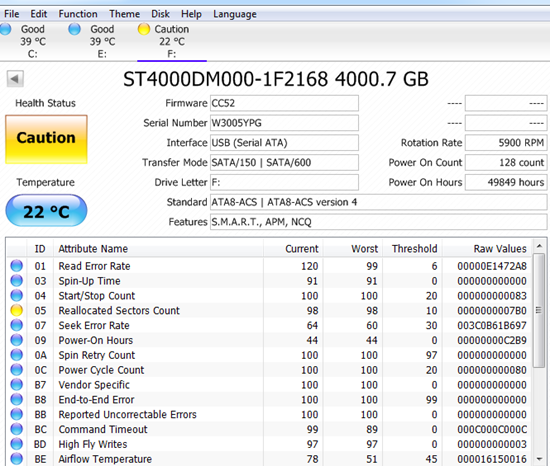Click the status orb for Command Timeout

point(16,429)
